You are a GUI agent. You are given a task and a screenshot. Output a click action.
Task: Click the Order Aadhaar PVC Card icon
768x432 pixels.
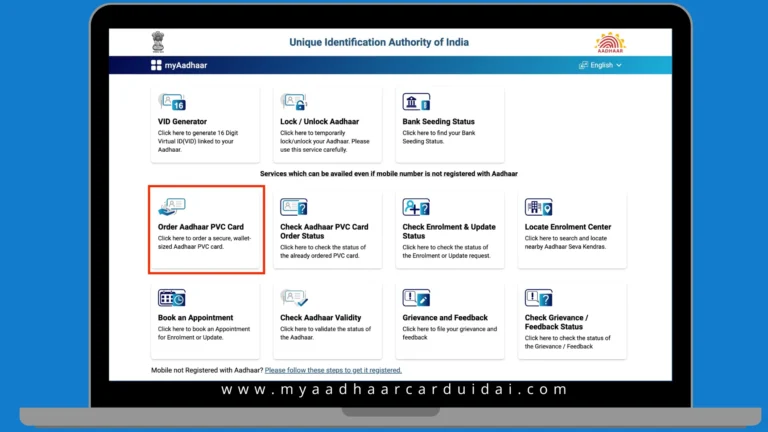(171, 207)
